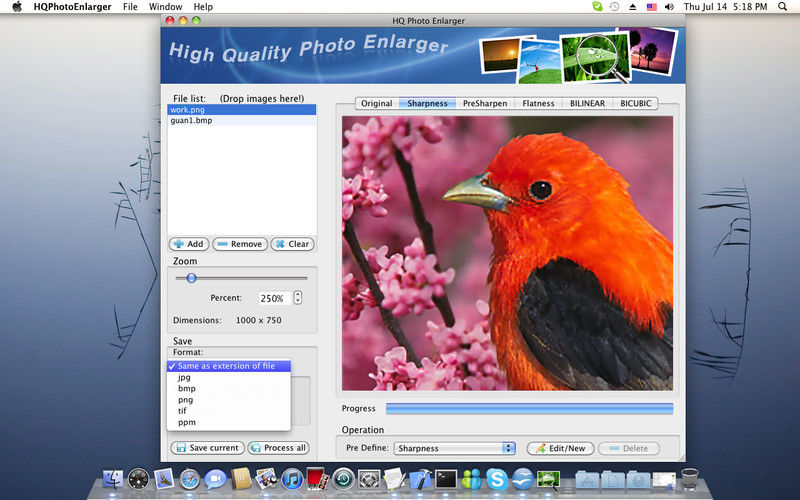Click the progress bar
This screenshot has width=800, height=500.
529,408
